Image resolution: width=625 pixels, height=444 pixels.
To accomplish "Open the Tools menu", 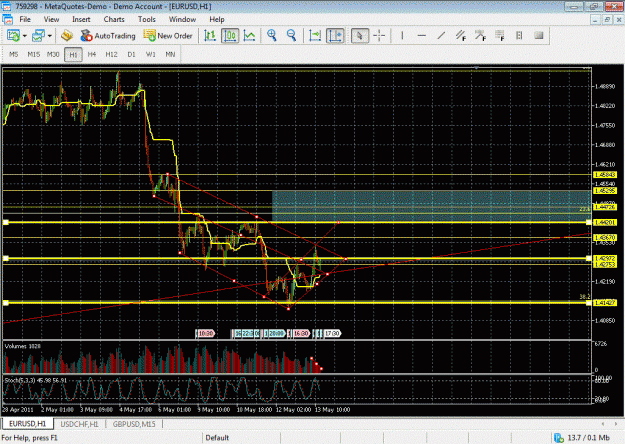I will pos(147,19).
